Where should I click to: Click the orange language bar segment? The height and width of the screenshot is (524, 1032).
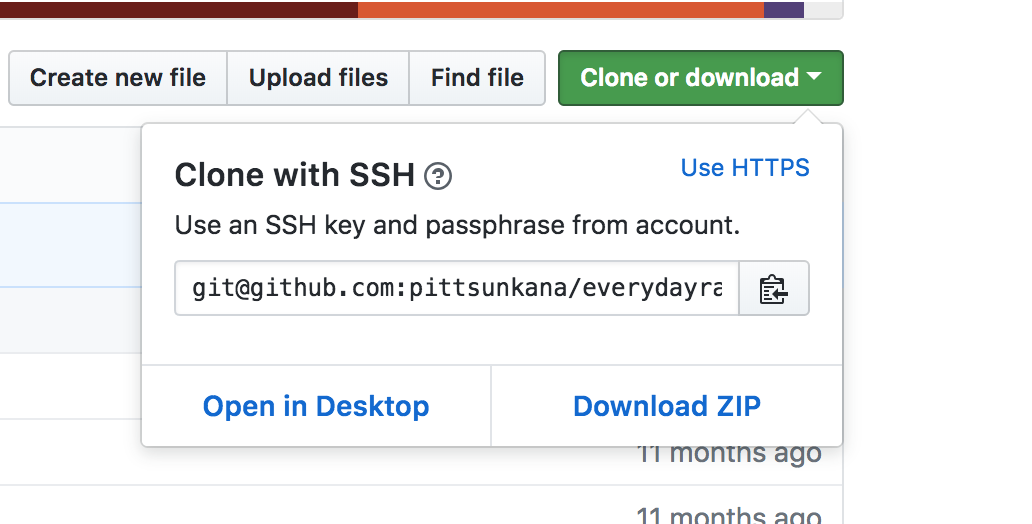[560, 9]
